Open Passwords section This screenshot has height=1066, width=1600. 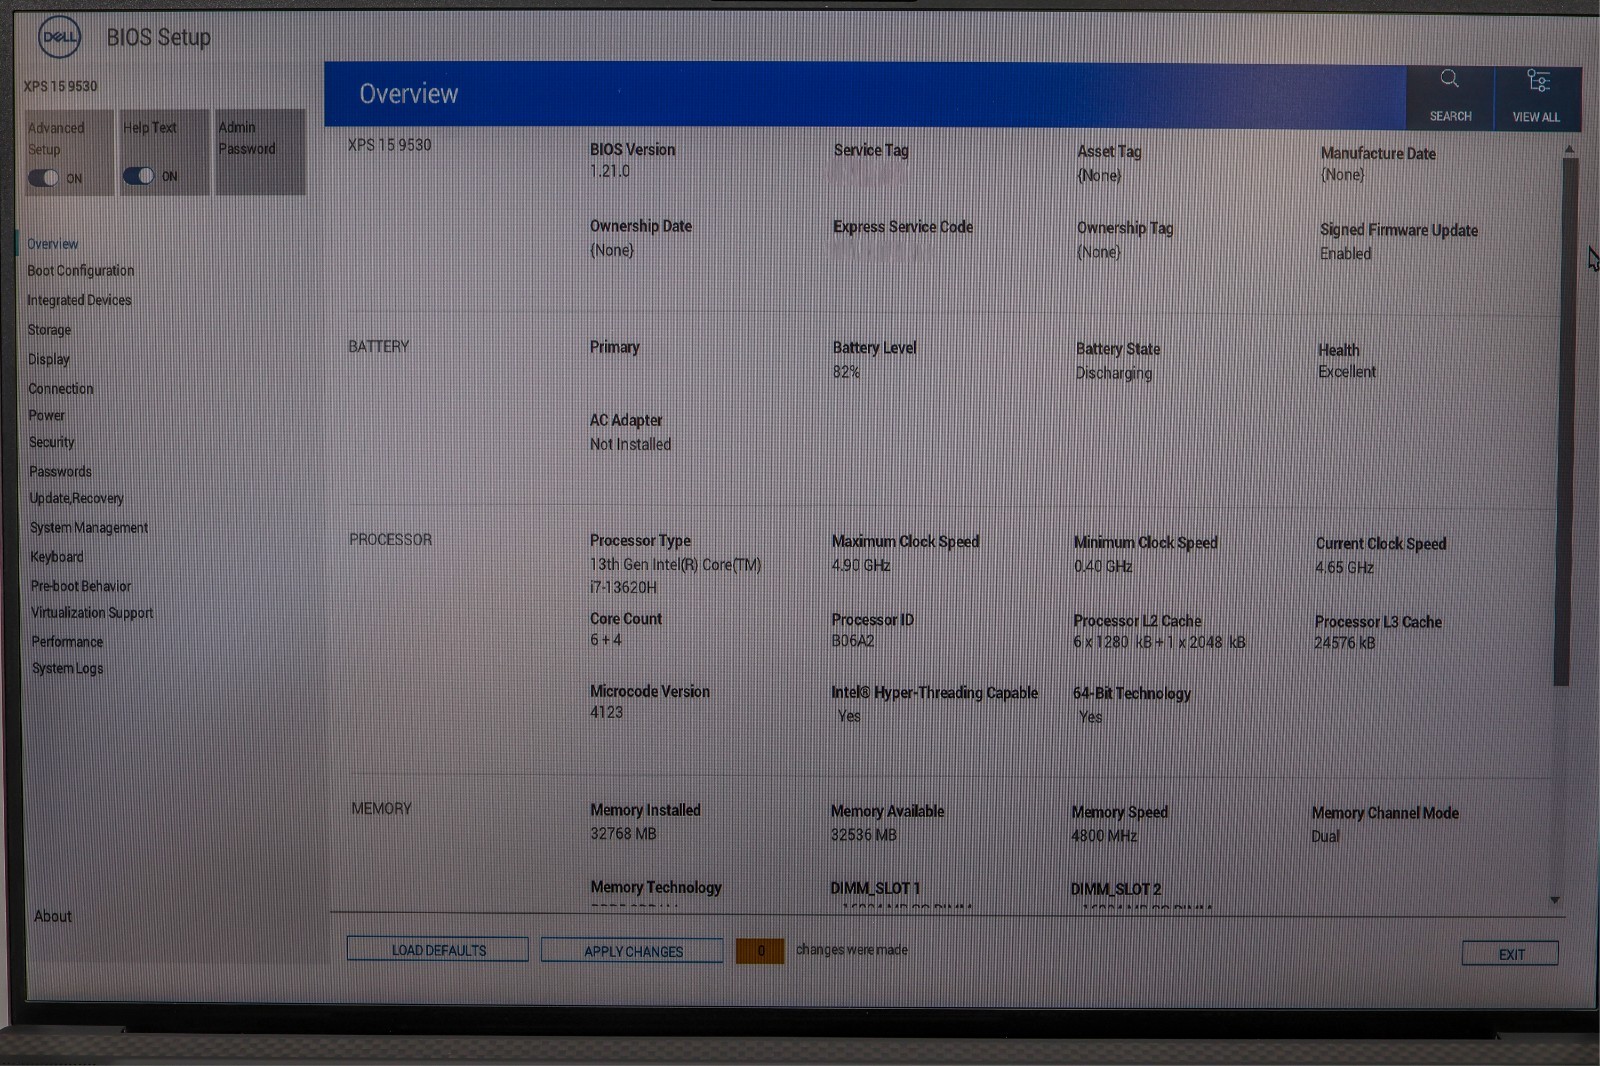[x=60, y=471]
